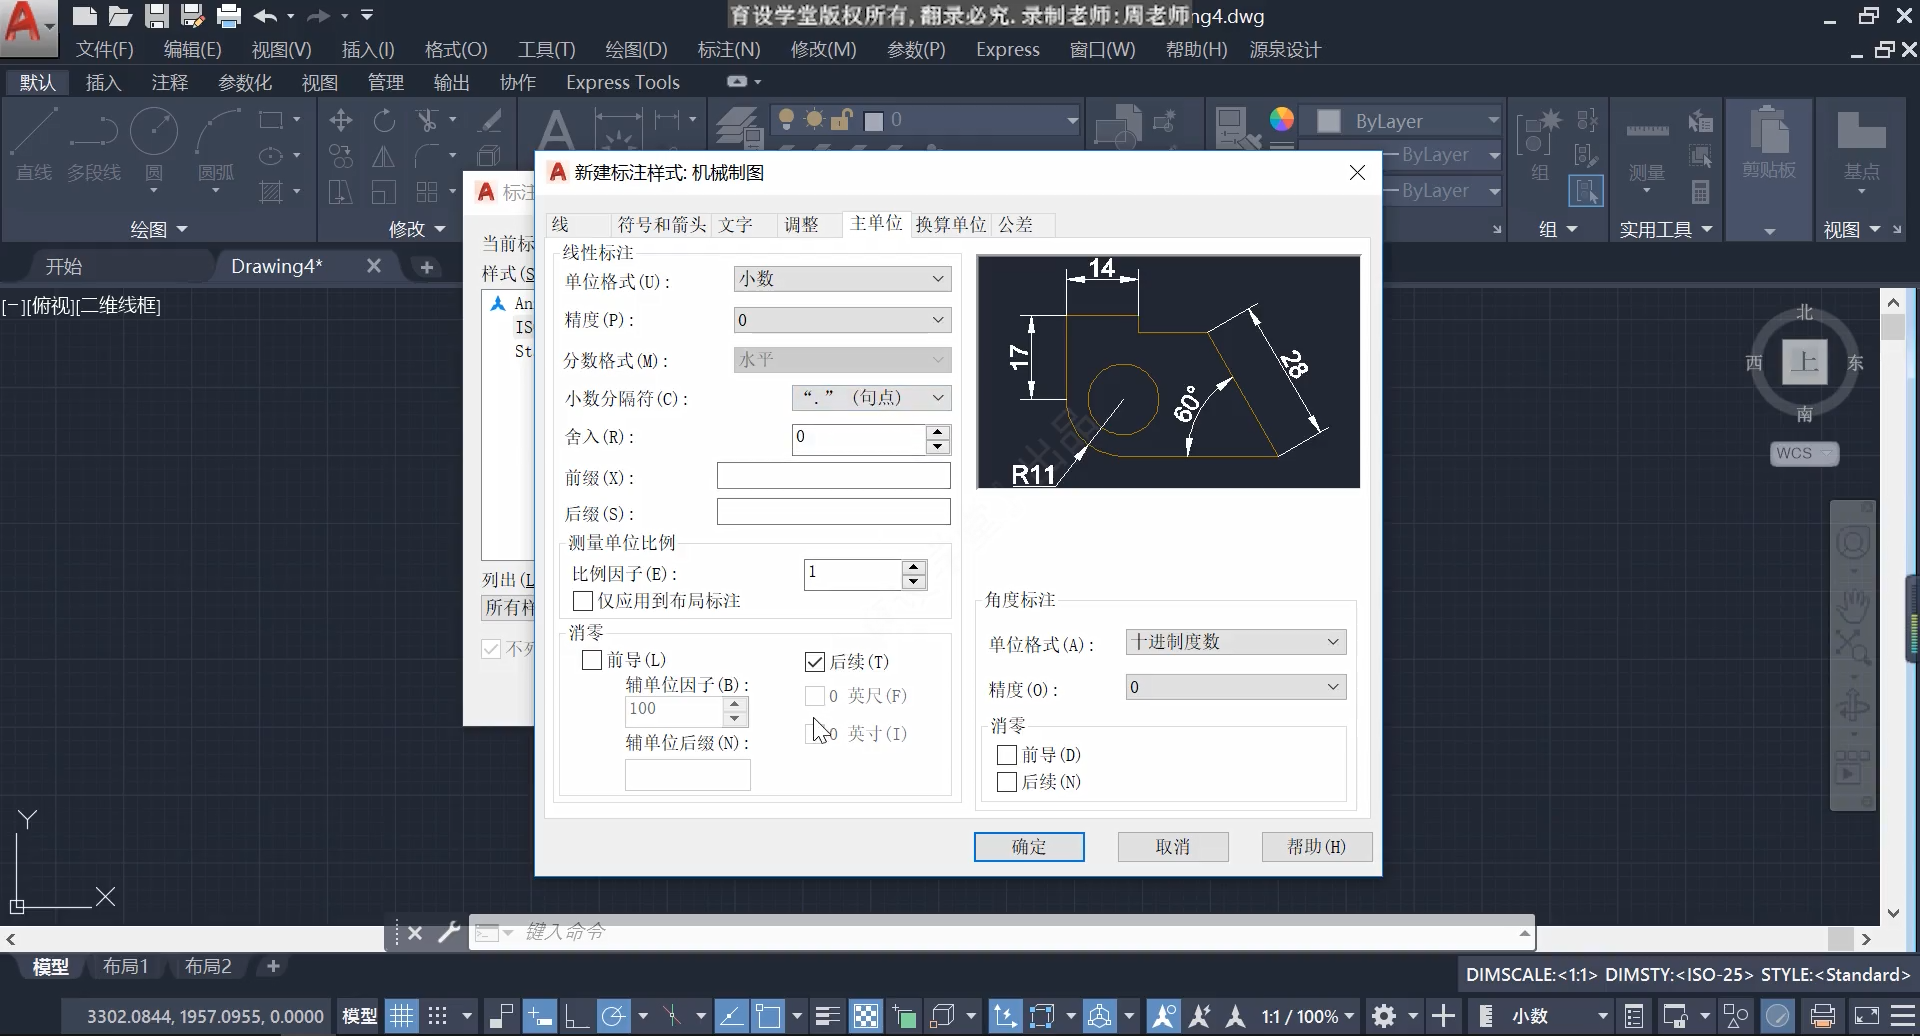1920x1036 pixels.
Task: Toggle lineweight display in status bar
Action: coord(827,1016)
